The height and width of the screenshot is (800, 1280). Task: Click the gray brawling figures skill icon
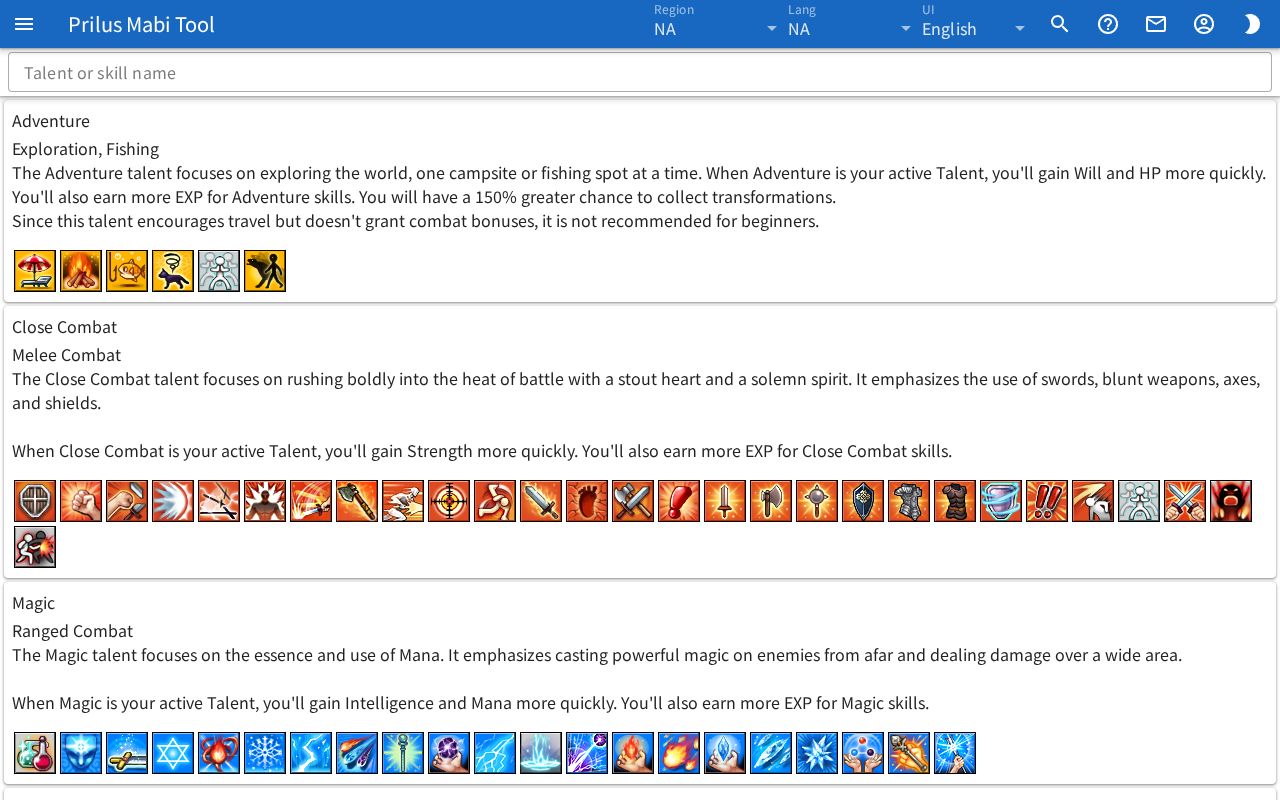point(35,547)
